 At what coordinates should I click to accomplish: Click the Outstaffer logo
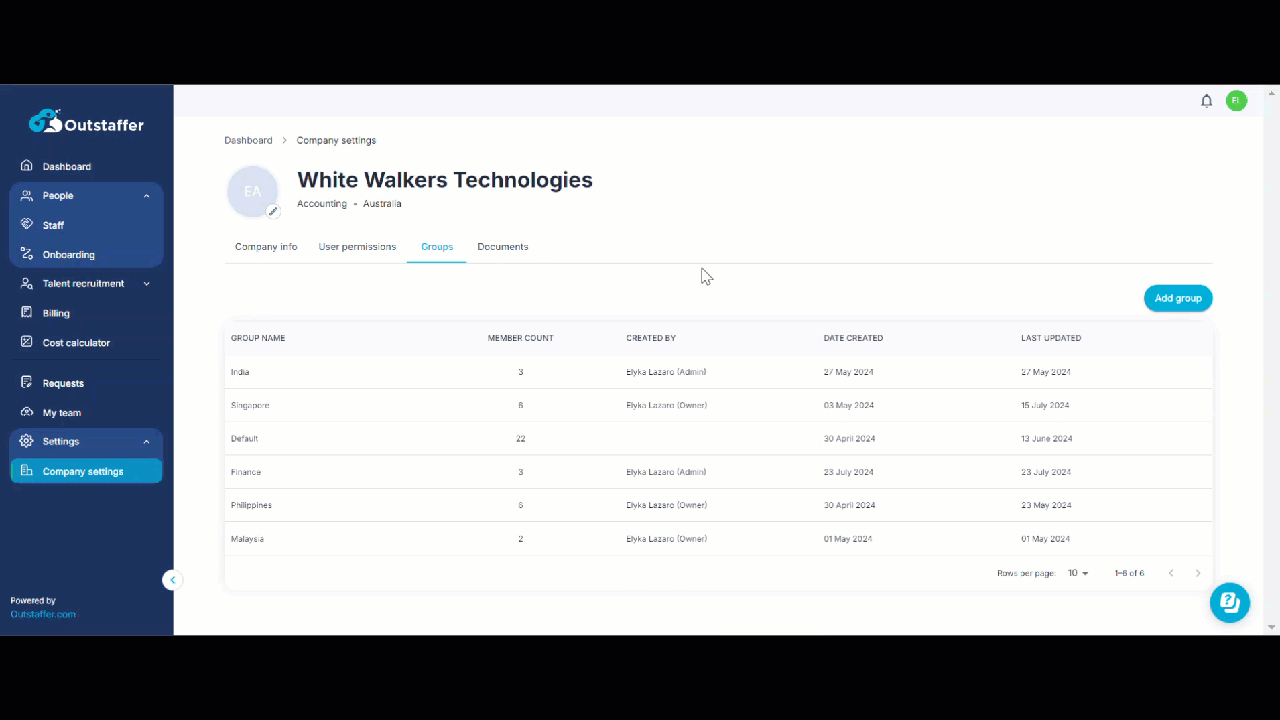point(86,122)
